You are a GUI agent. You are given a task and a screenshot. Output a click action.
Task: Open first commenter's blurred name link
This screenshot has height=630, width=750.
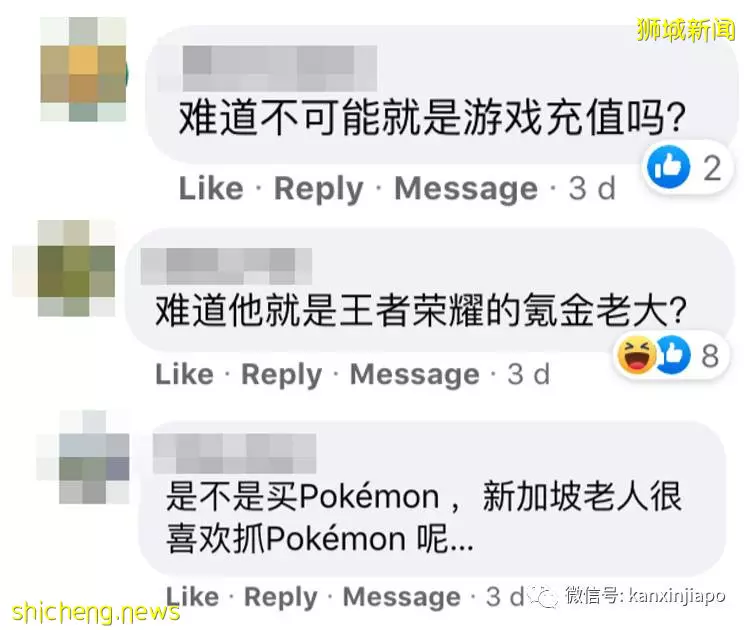[x=280, y=68]
